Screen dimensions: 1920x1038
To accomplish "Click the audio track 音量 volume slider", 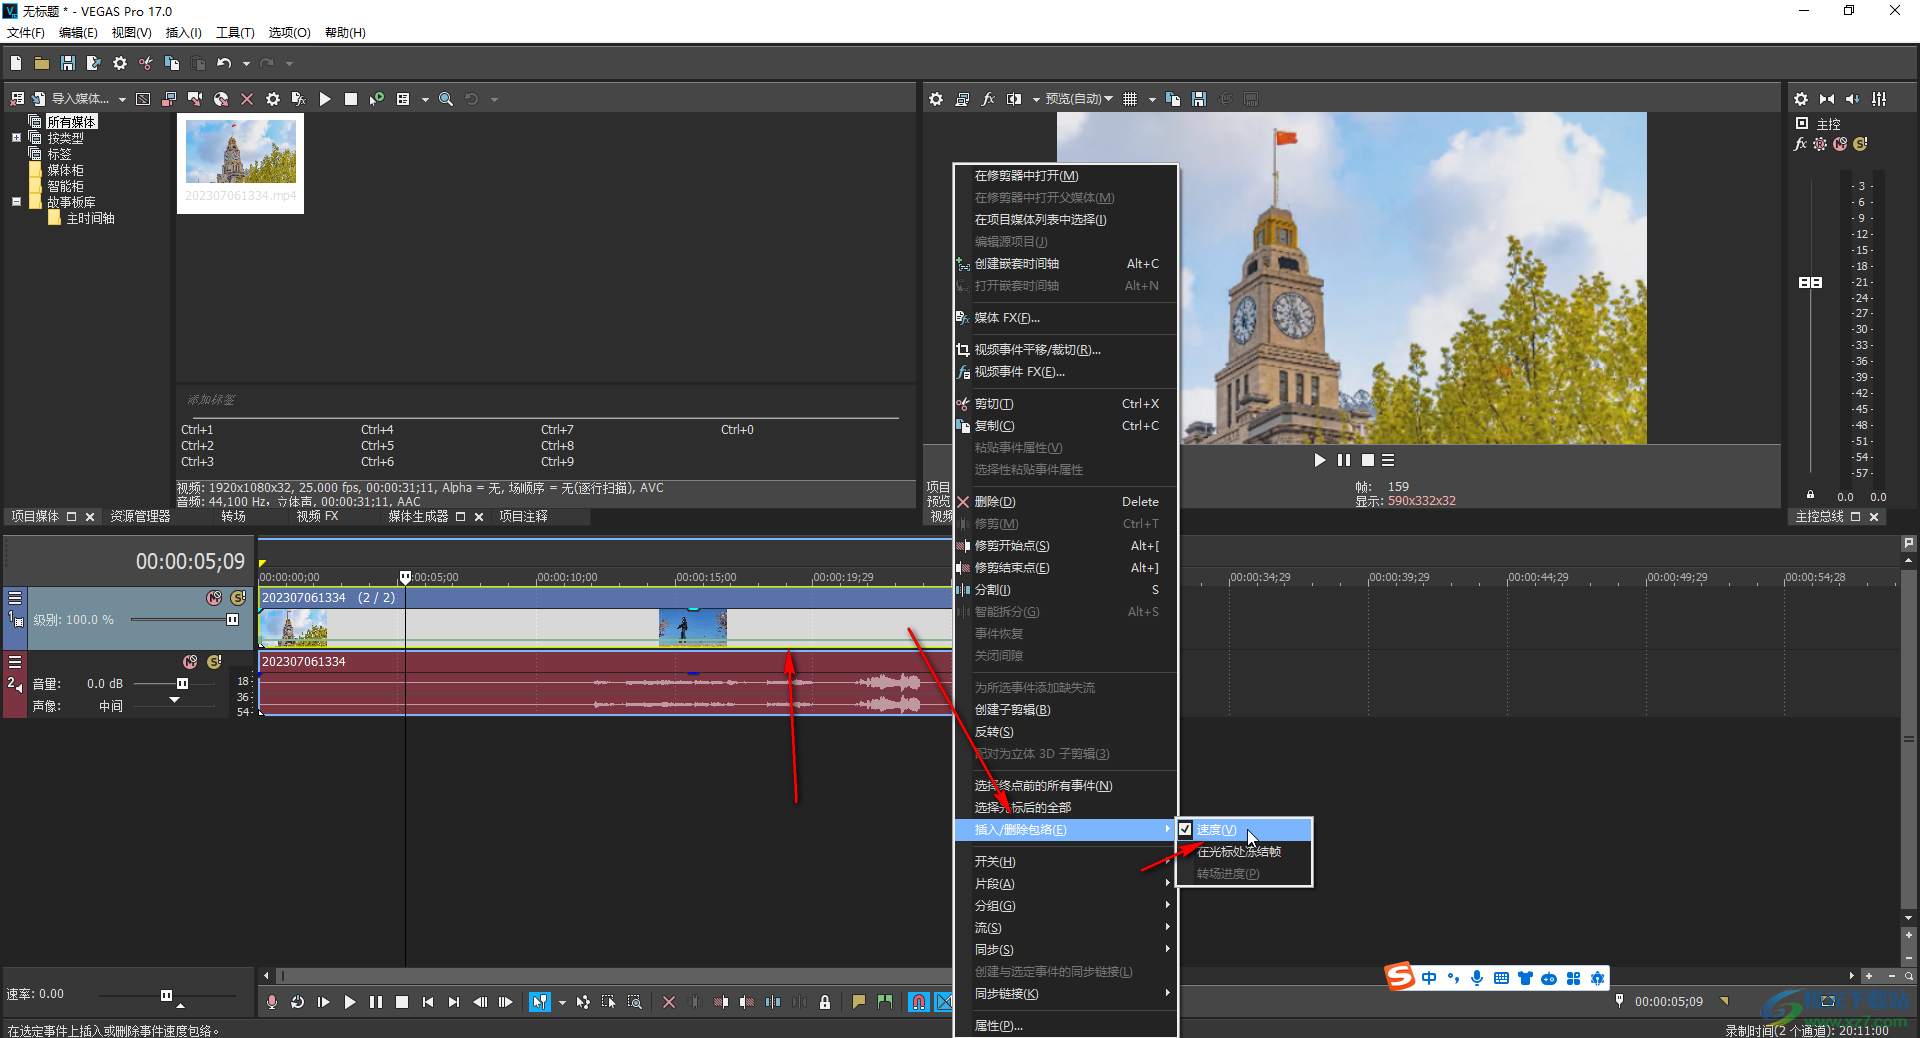I will 182,684.
